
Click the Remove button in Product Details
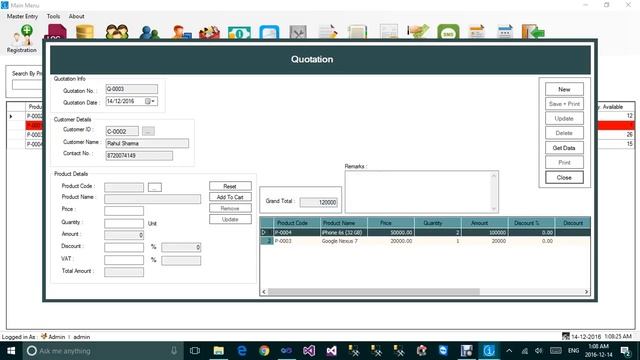[x=230, y=208]
